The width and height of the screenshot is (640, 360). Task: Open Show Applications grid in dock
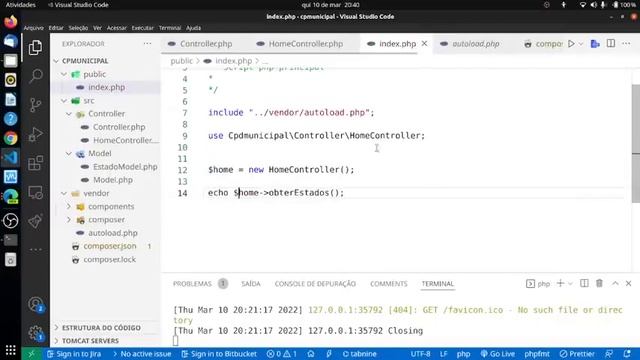(x=11, y=350)
